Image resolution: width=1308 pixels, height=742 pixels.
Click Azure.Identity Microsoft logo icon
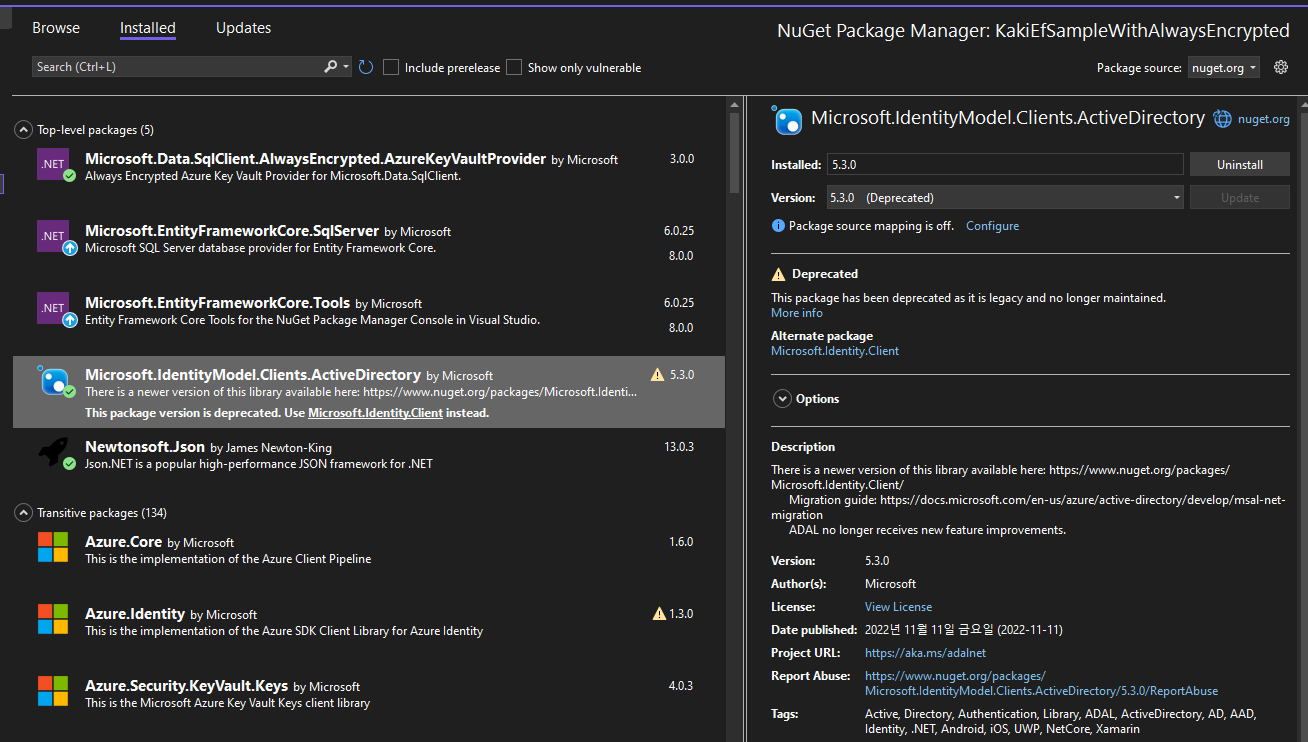pyautogui.click(x=53, y=618)
